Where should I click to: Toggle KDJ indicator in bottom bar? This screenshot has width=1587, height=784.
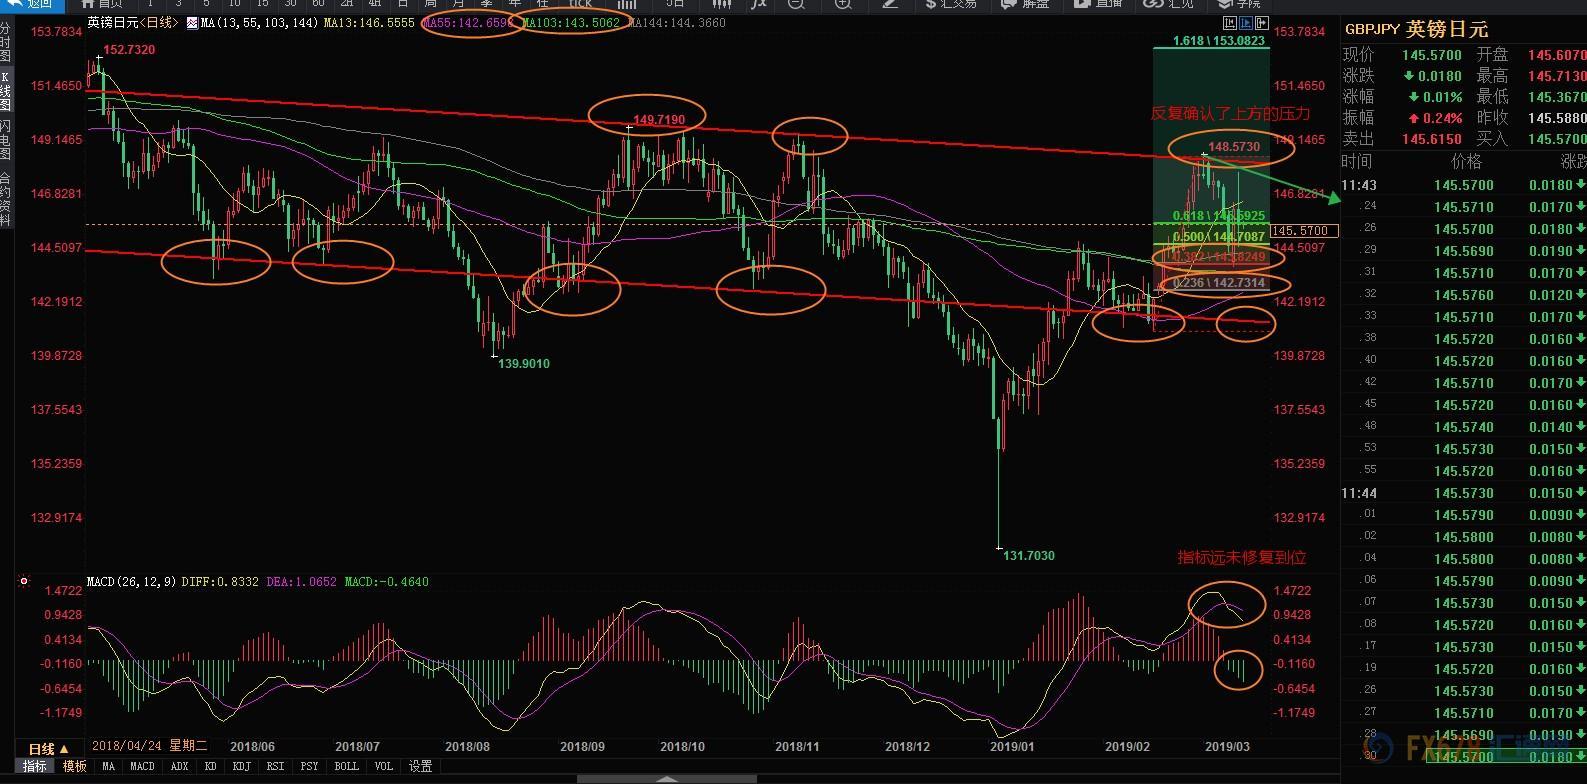pyautogui.click(x=241, y=766)
